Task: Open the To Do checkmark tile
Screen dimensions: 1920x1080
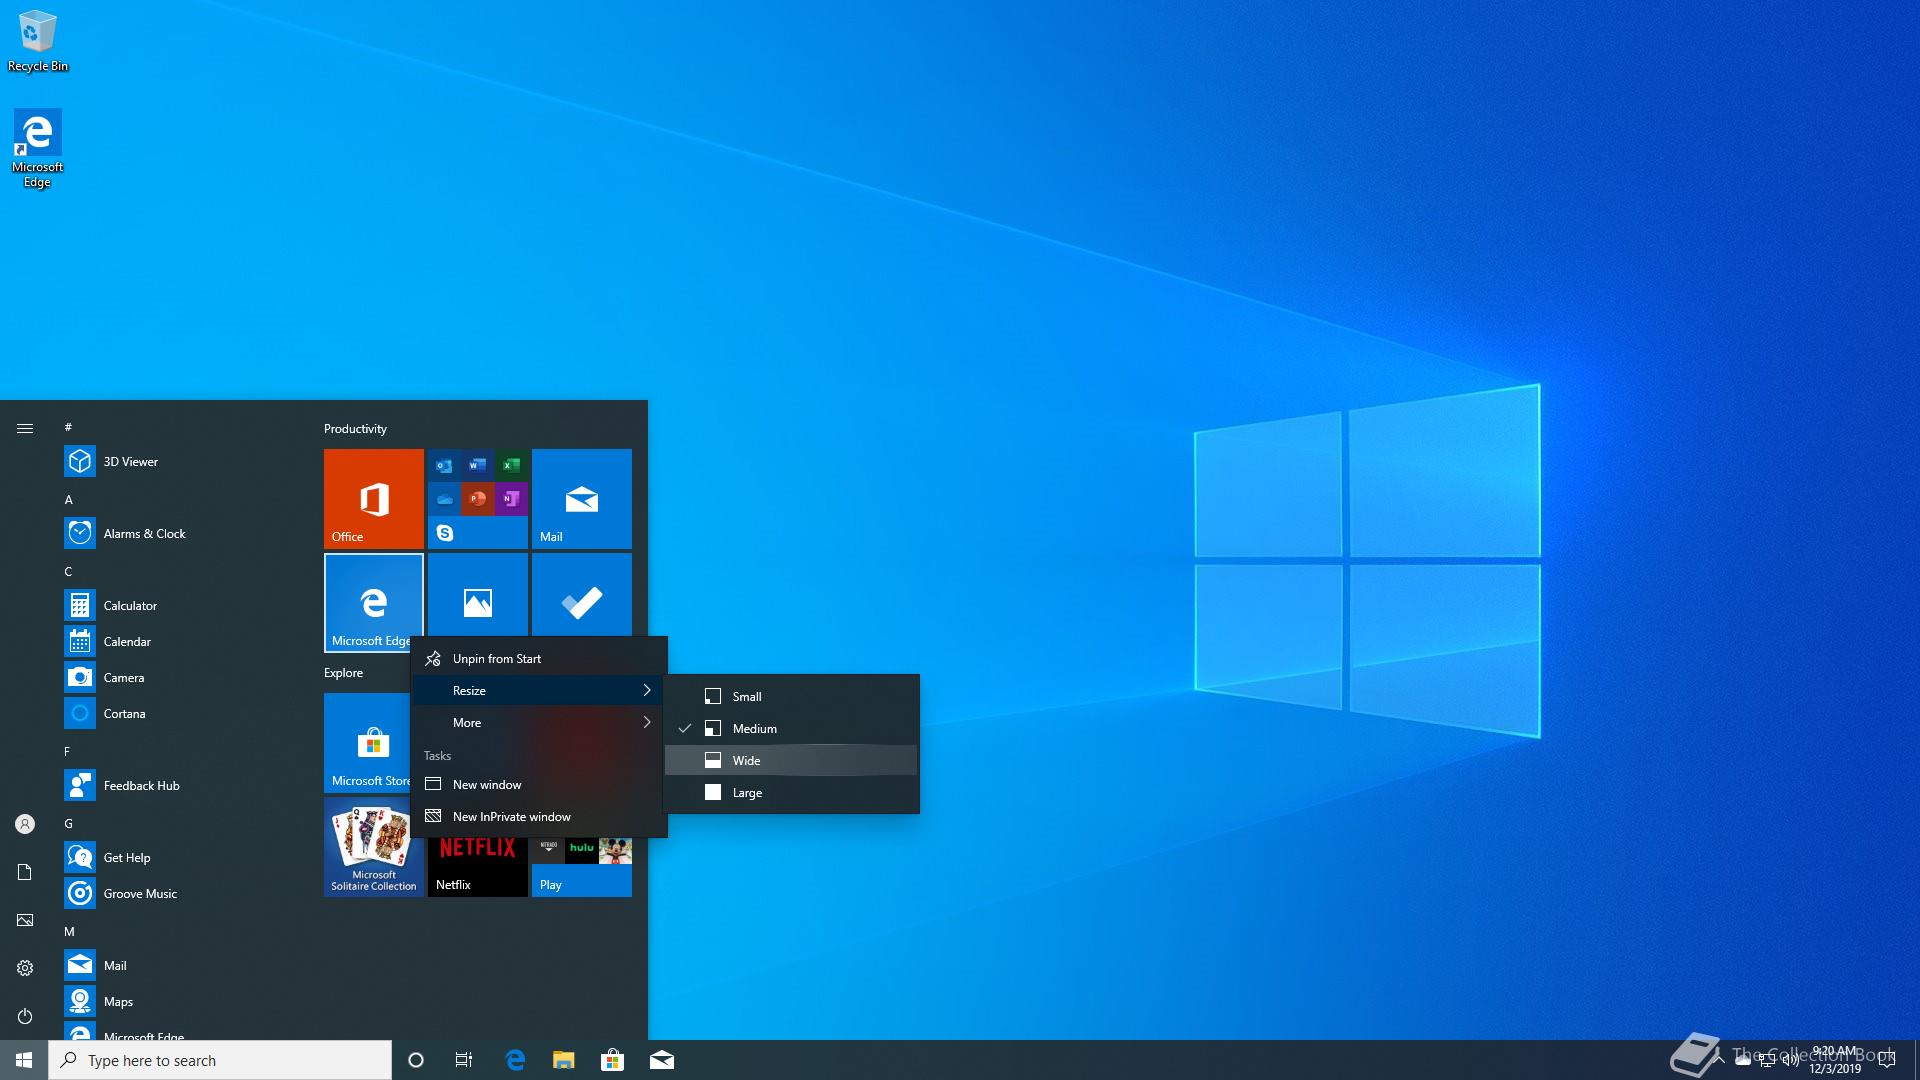Action: pos(582,595)
